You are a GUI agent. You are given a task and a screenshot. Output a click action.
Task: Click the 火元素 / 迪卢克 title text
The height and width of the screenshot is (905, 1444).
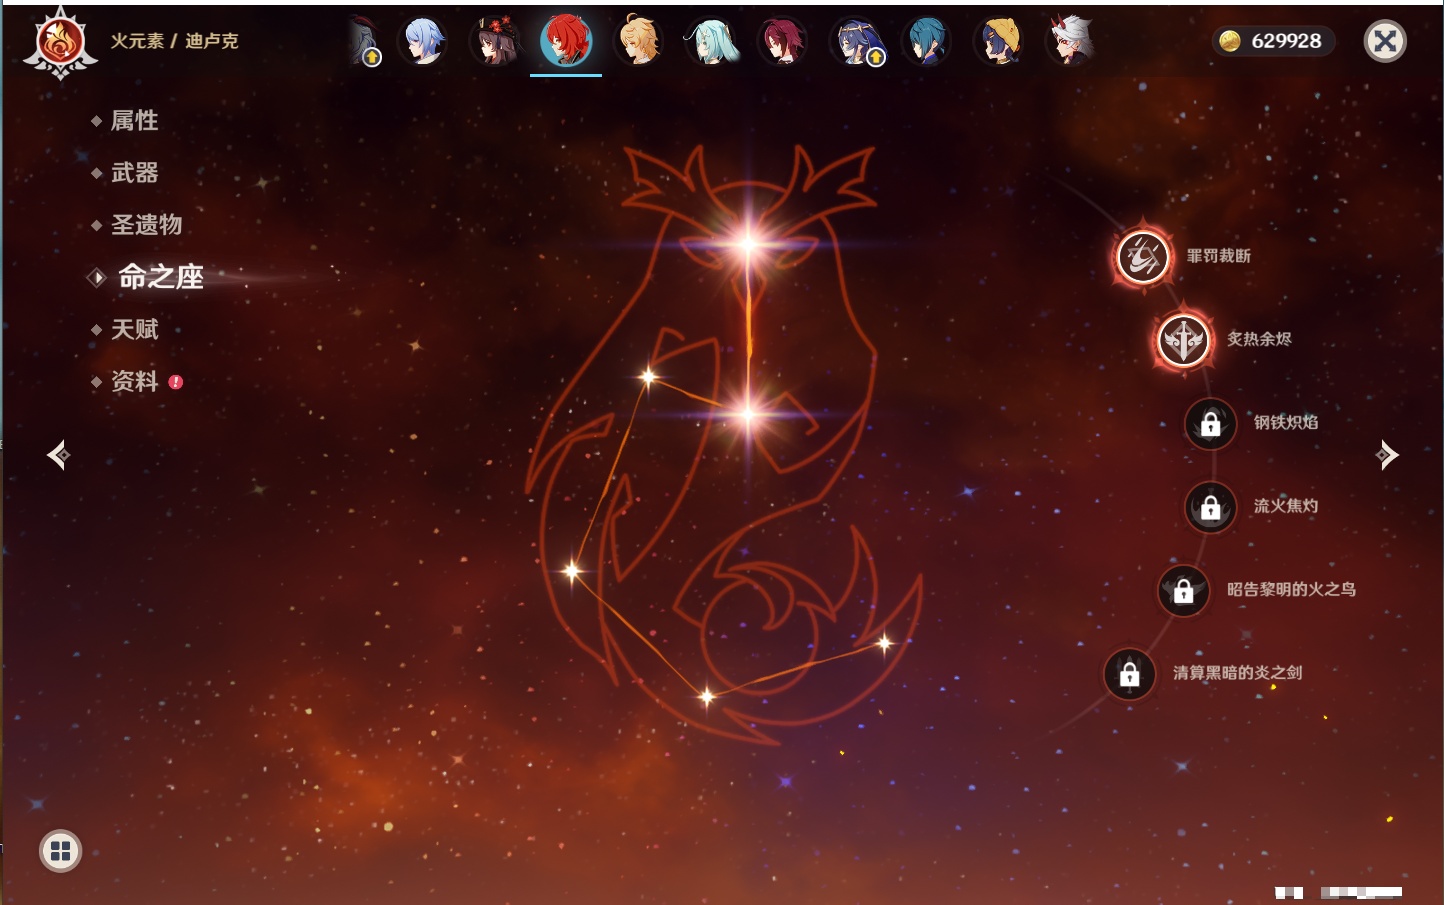(174, 41)
